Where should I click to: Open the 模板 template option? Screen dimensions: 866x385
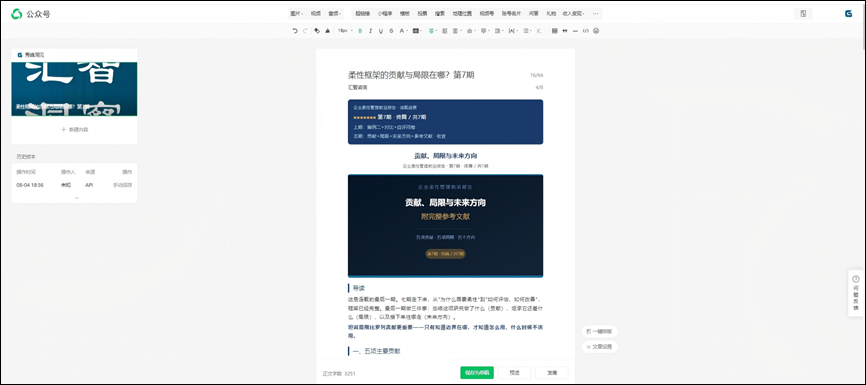(x=405, y=13)
